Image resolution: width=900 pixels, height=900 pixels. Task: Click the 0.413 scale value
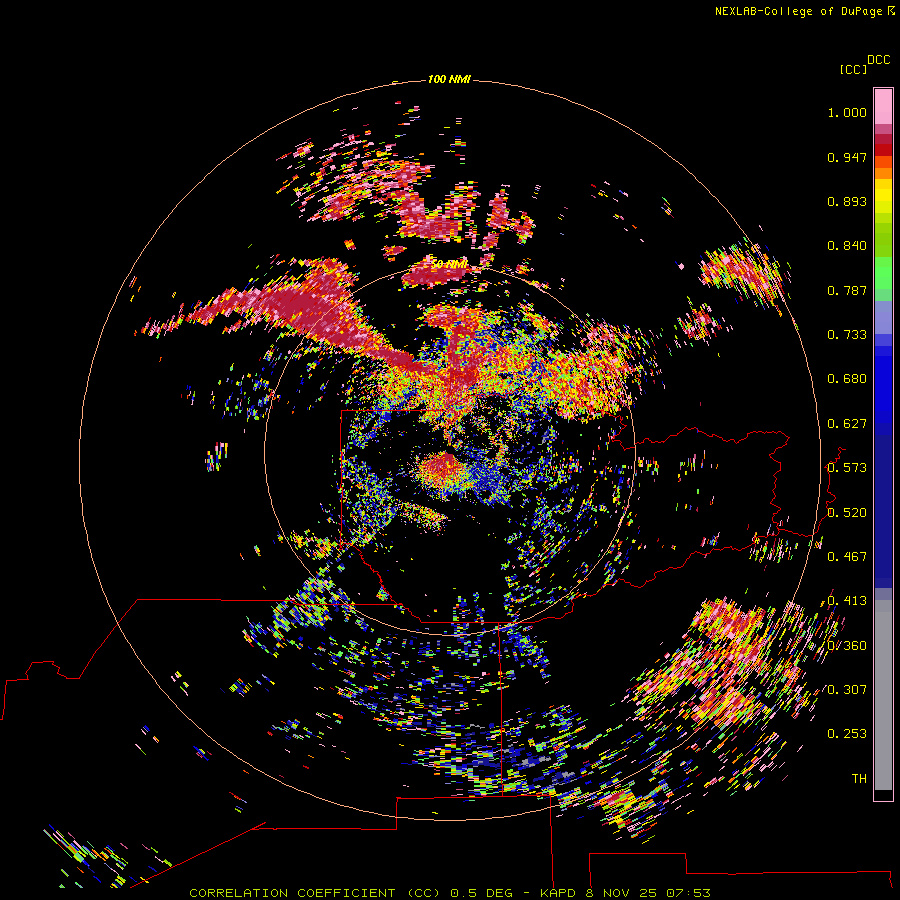(x=847, y=601)
